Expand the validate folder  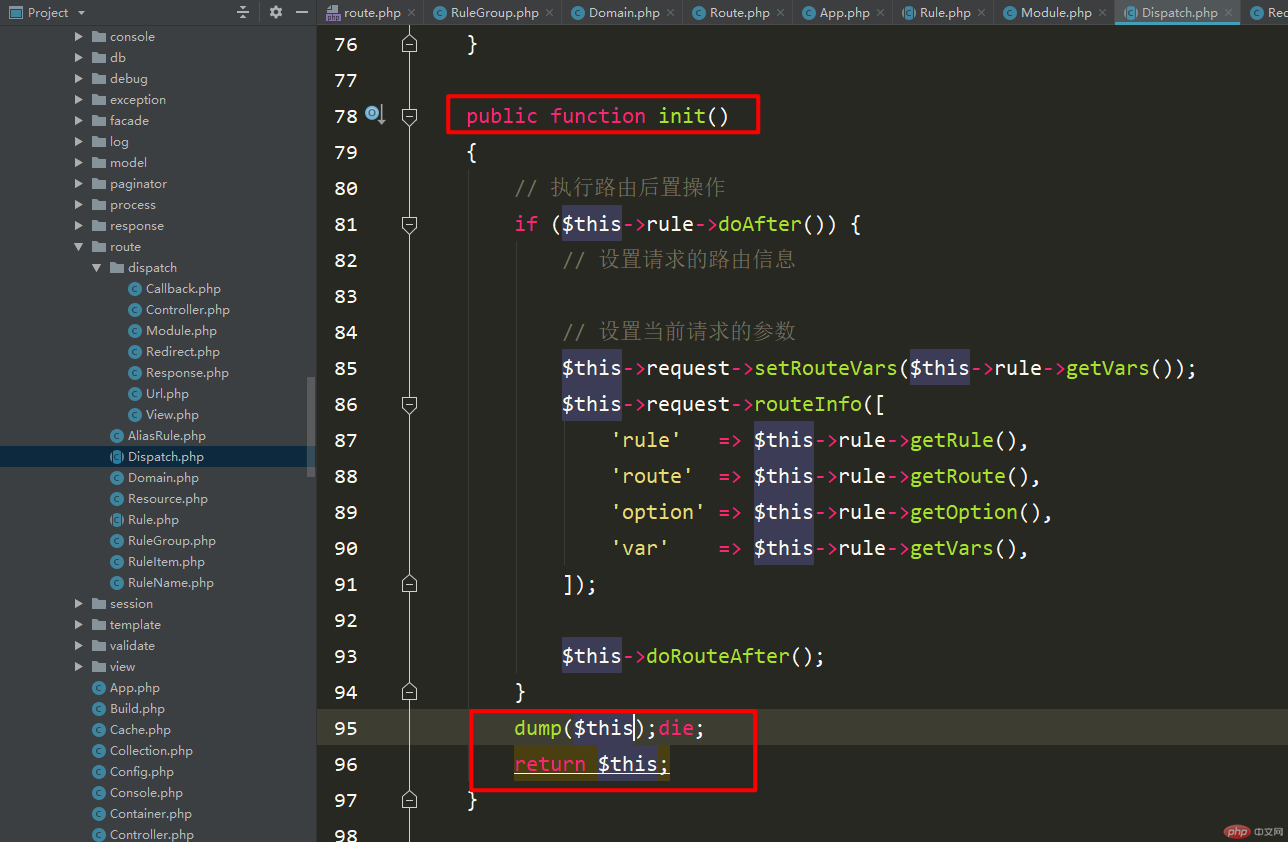[x=79, y=645]
